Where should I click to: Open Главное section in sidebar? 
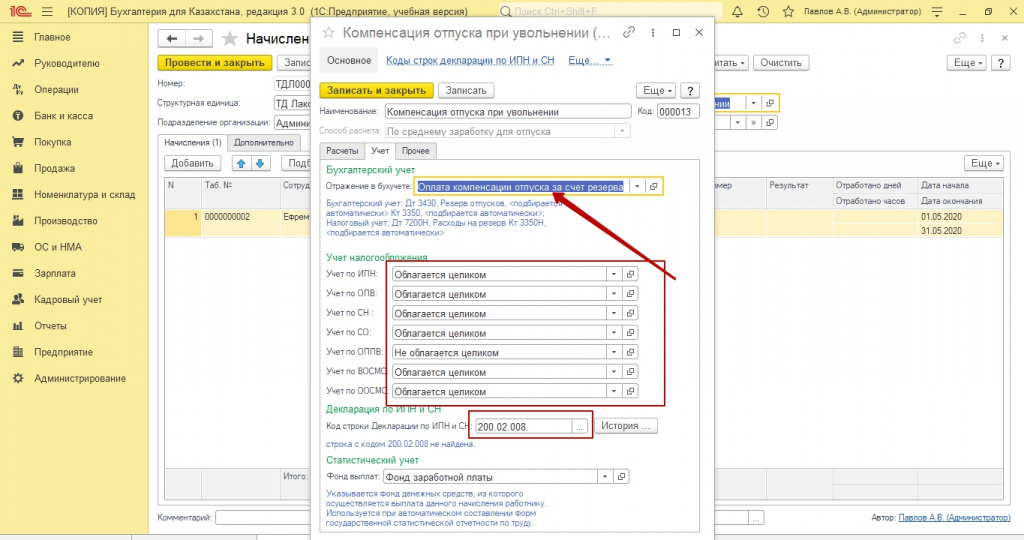point(52,37)
